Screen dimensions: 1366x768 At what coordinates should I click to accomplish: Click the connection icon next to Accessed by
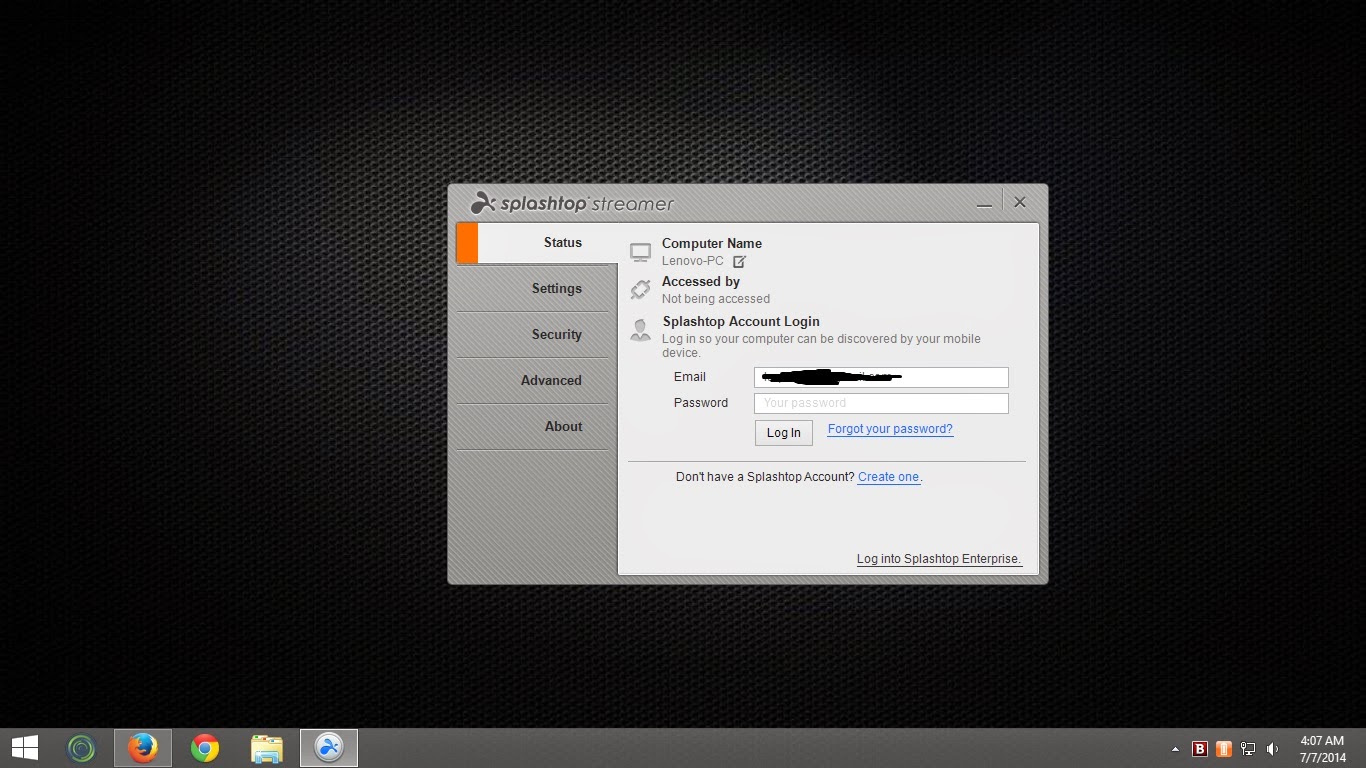point(640,288)
